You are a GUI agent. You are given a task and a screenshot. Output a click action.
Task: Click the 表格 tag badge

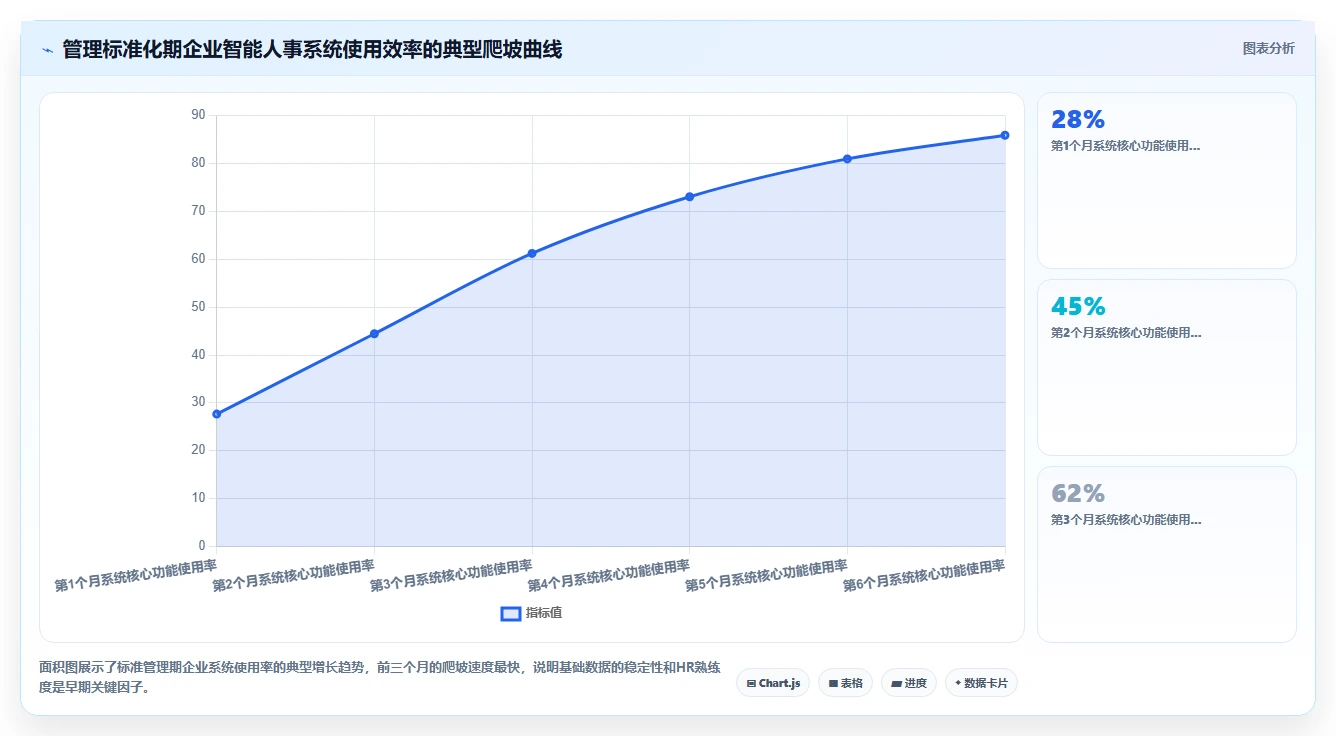pos(845,683)
